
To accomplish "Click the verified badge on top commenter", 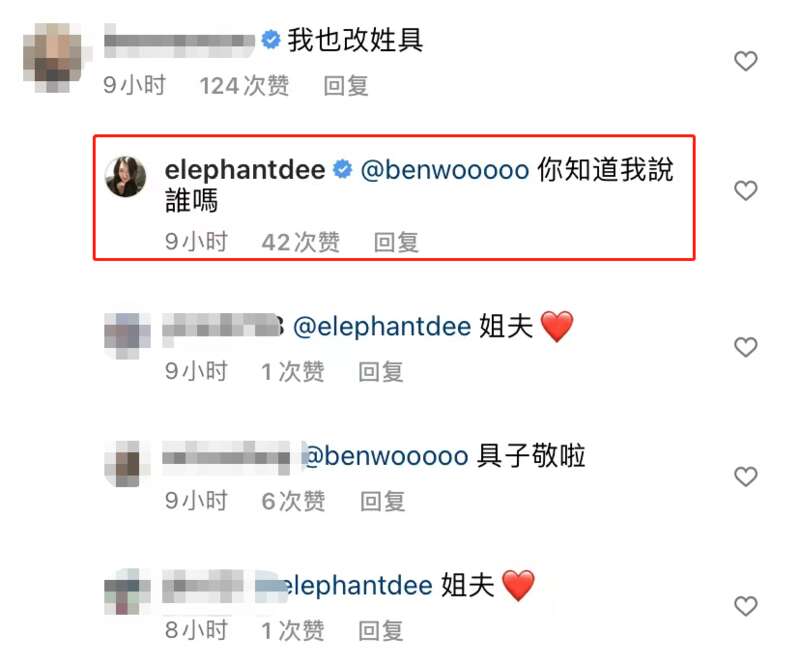I will [271, 40].
